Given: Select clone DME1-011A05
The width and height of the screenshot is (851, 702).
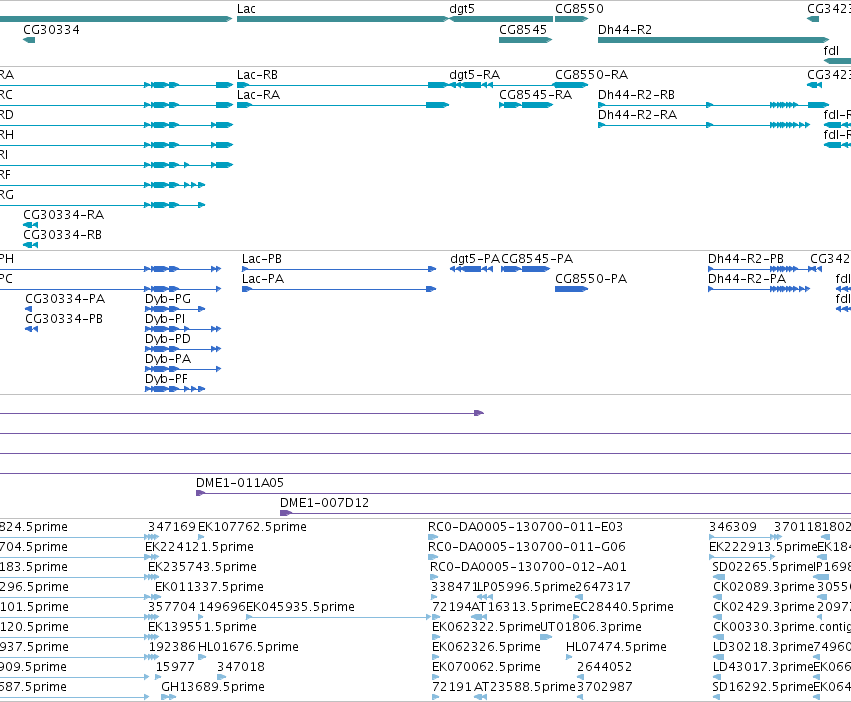Looking at the screenshot, I should [523, 493].
